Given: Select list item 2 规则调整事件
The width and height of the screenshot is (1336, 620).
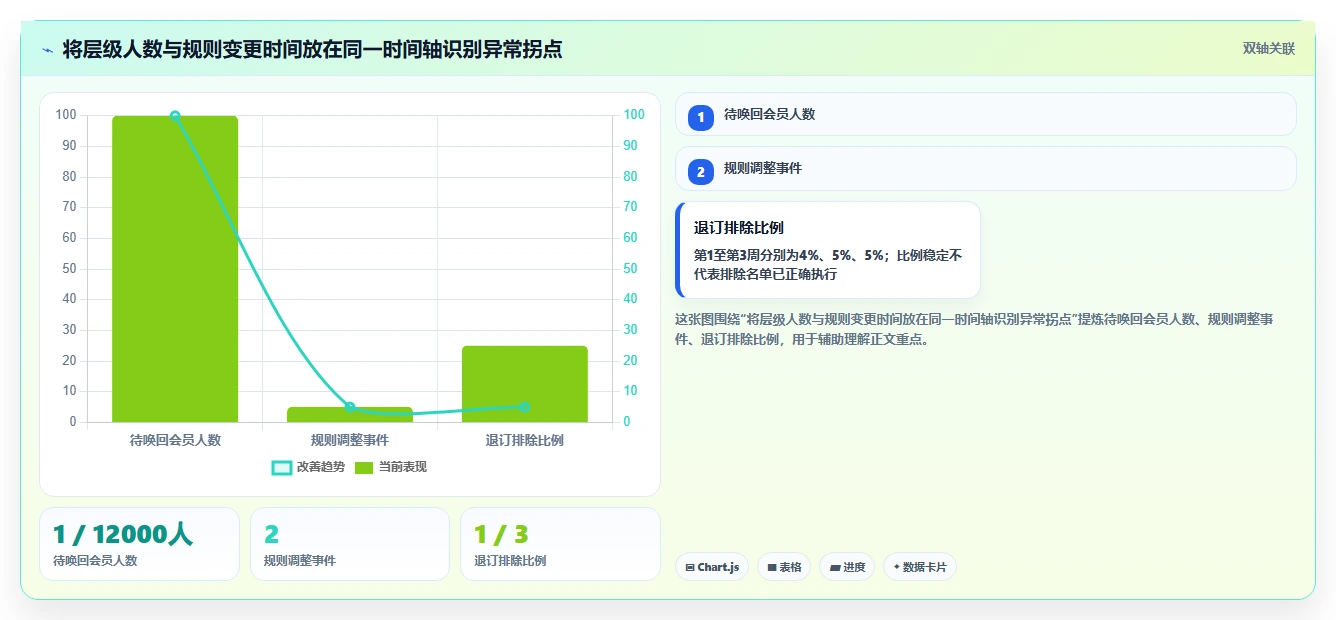Looking at the screenshot, I should click(986, 168).
